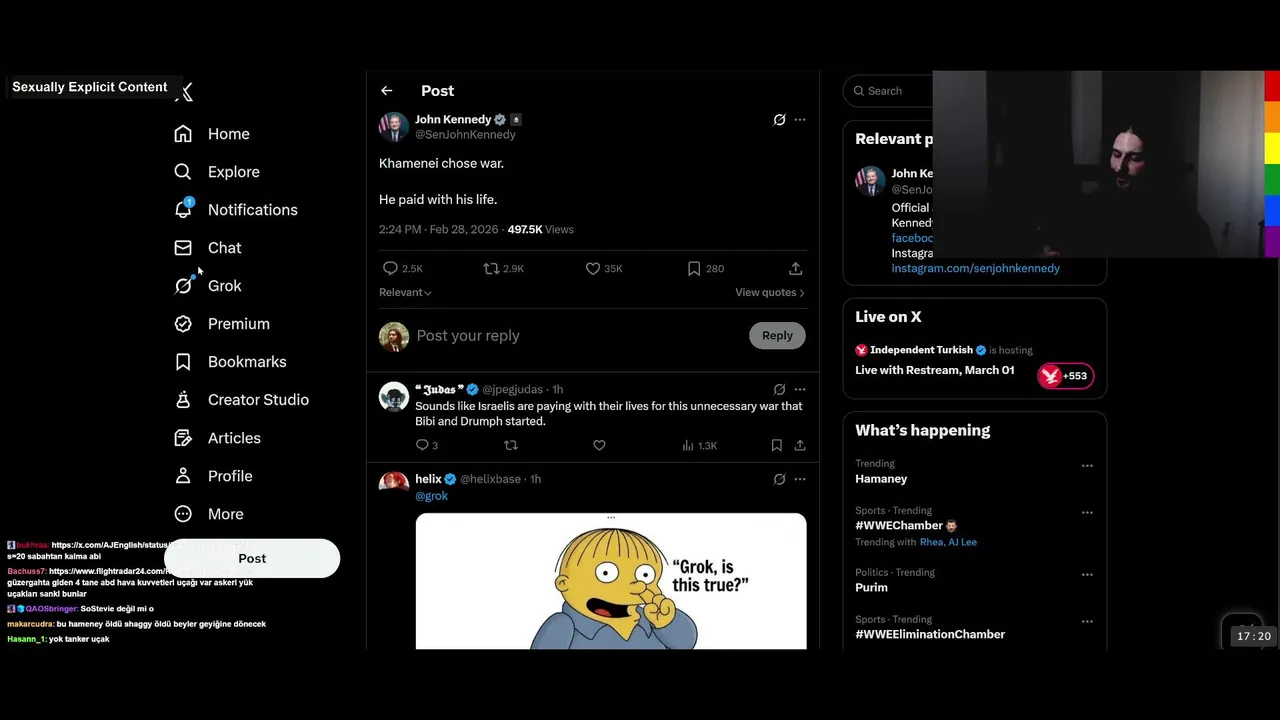Screen dimensions: 1280x720
Task: Open the Ralph Wiggum Grok meme image
Action: pyautogui.click(x=611, y=581)
